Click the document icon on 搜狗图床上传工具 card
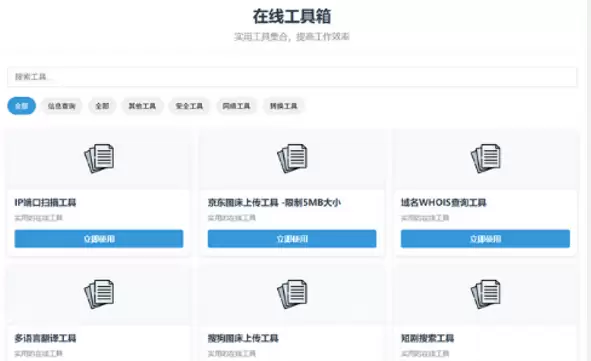The image size is (591, 361). coord(292,294)
